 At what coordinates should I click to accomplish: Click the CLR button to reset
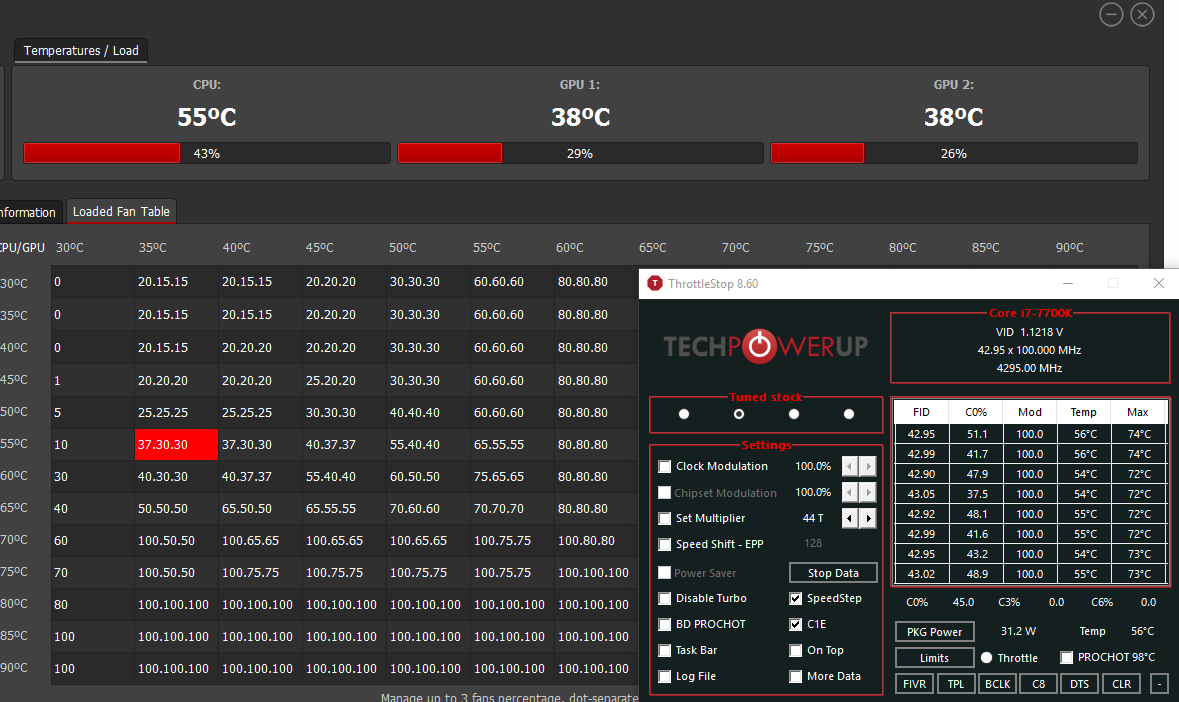click(1122, 684)
